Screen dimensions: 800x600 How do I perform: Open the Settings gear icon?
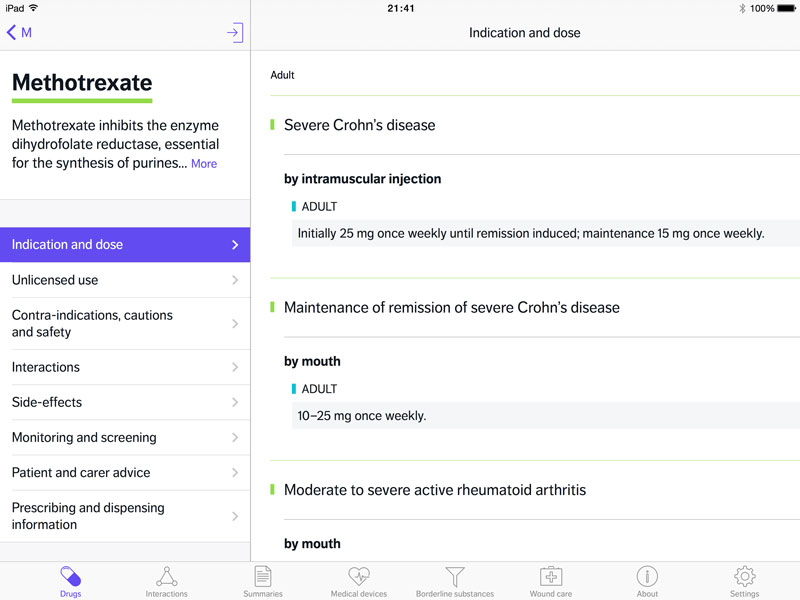tap(744, 577)
